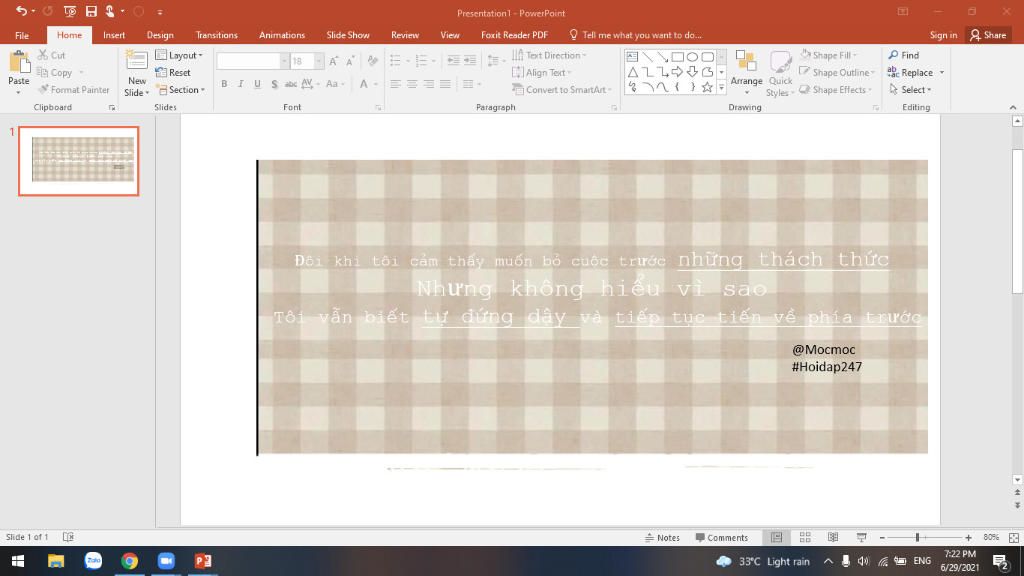Start presentation from beginning icon
Image resolution: width=1024 pixels, height=576 pixels.
click(x=69, y=11)
